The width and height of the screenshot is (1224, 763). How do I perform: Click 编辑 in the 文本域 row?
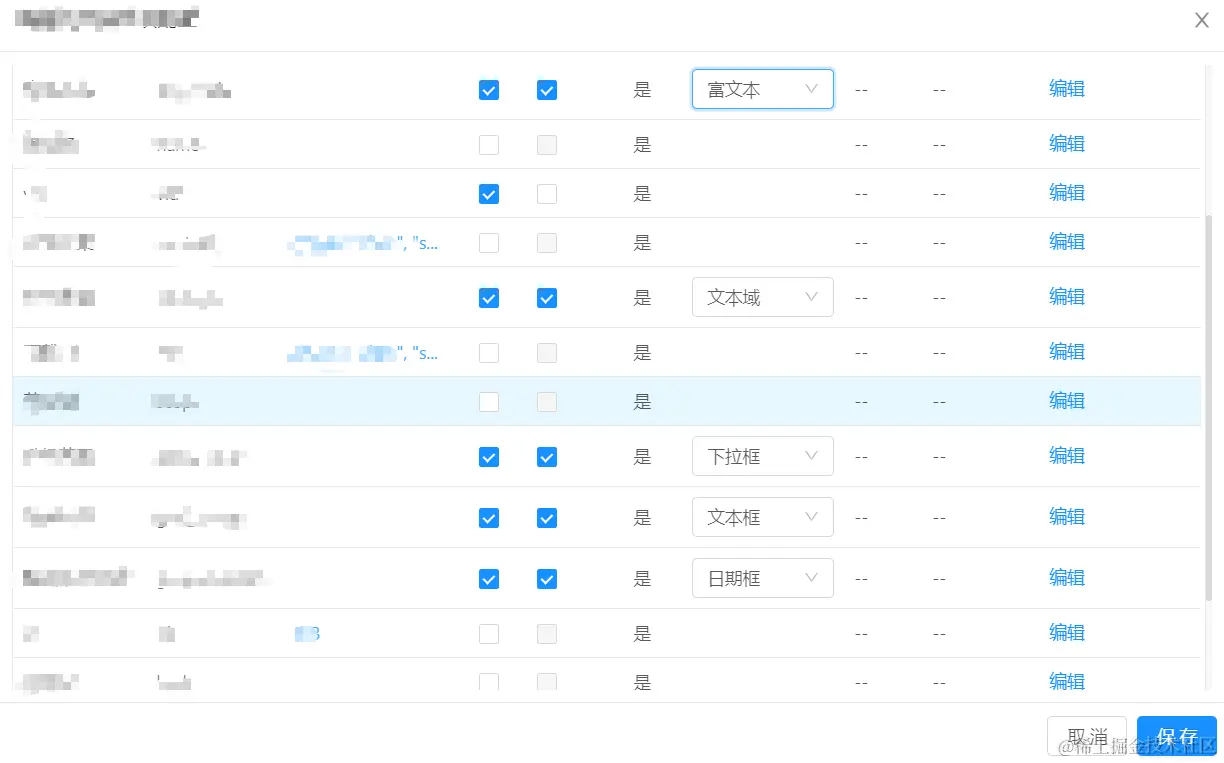1067,296
